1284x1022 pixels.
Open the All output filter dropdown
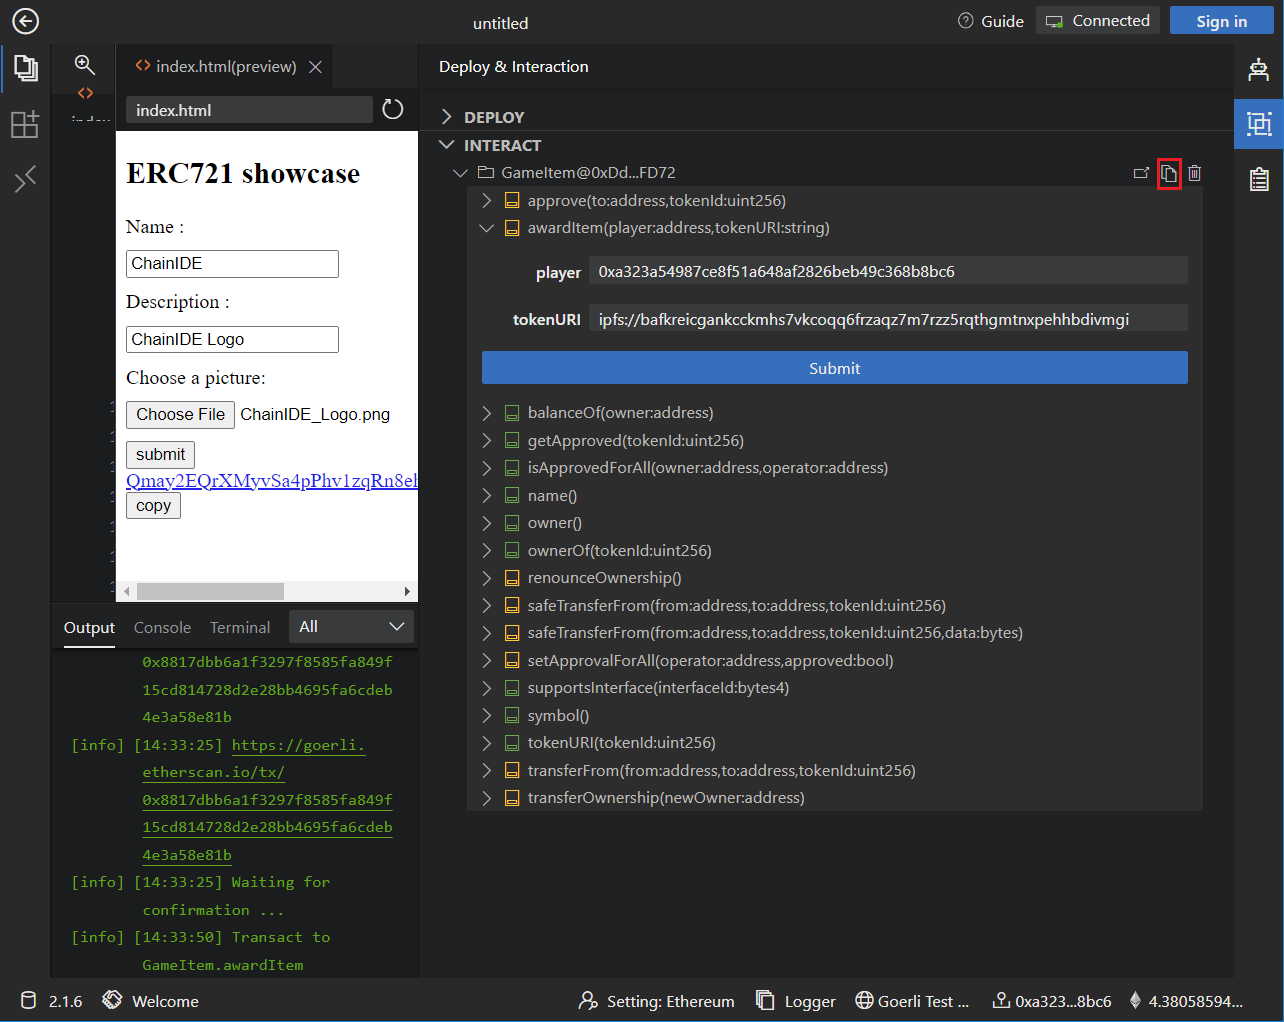351,627
